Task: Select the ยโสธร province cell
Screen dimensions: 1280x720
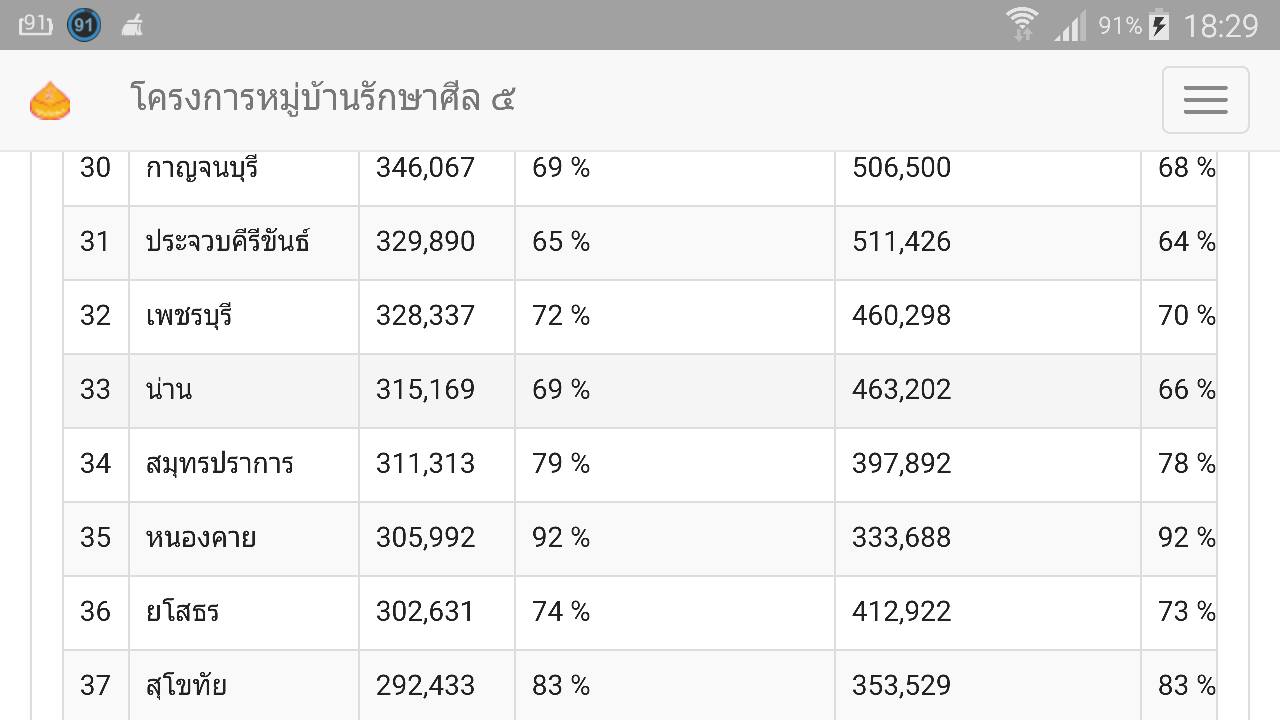Action: [244, 613]
